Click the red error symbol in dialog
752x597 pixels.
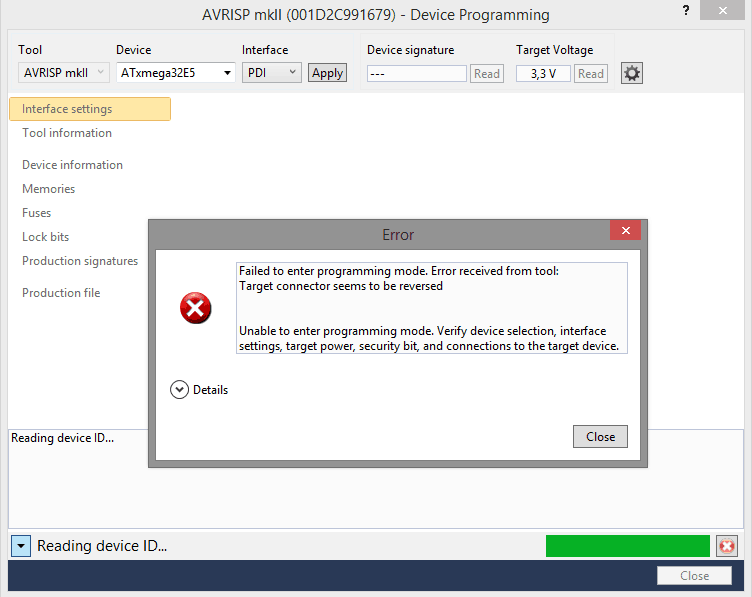pyautogui.click(x=196, y=308)
